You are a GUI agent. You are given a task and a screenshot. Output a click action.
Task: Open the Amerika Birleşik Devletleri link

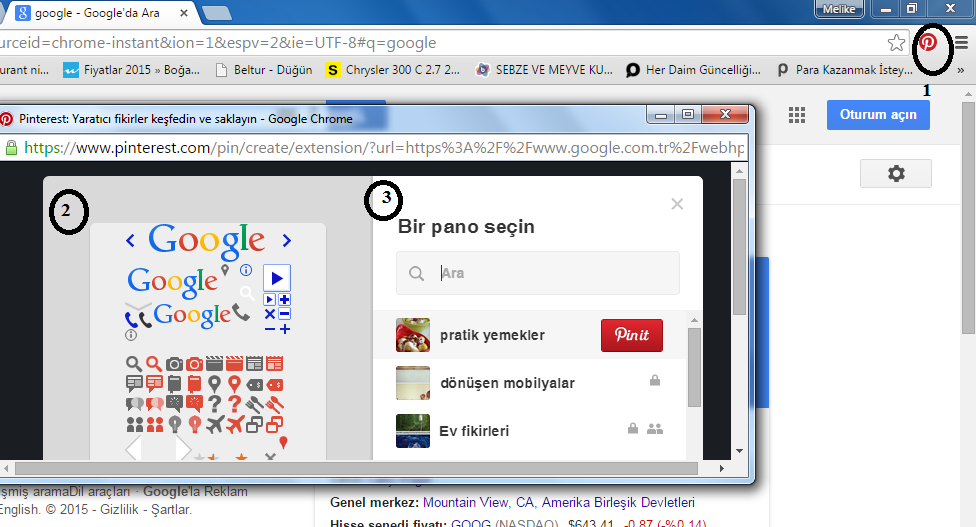(x=618, y=502)
